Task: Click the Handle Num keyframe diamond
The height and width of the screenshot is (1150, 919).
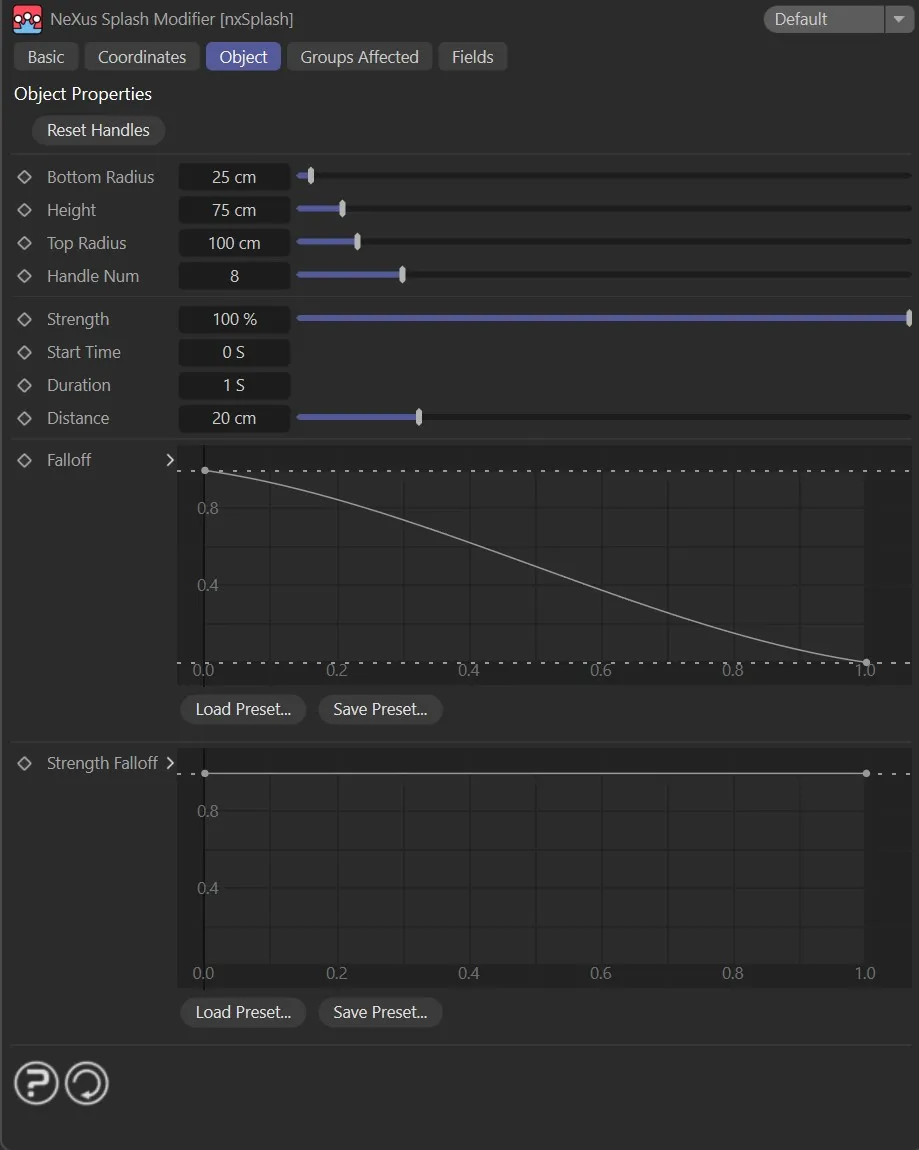Action: point(25,276)
